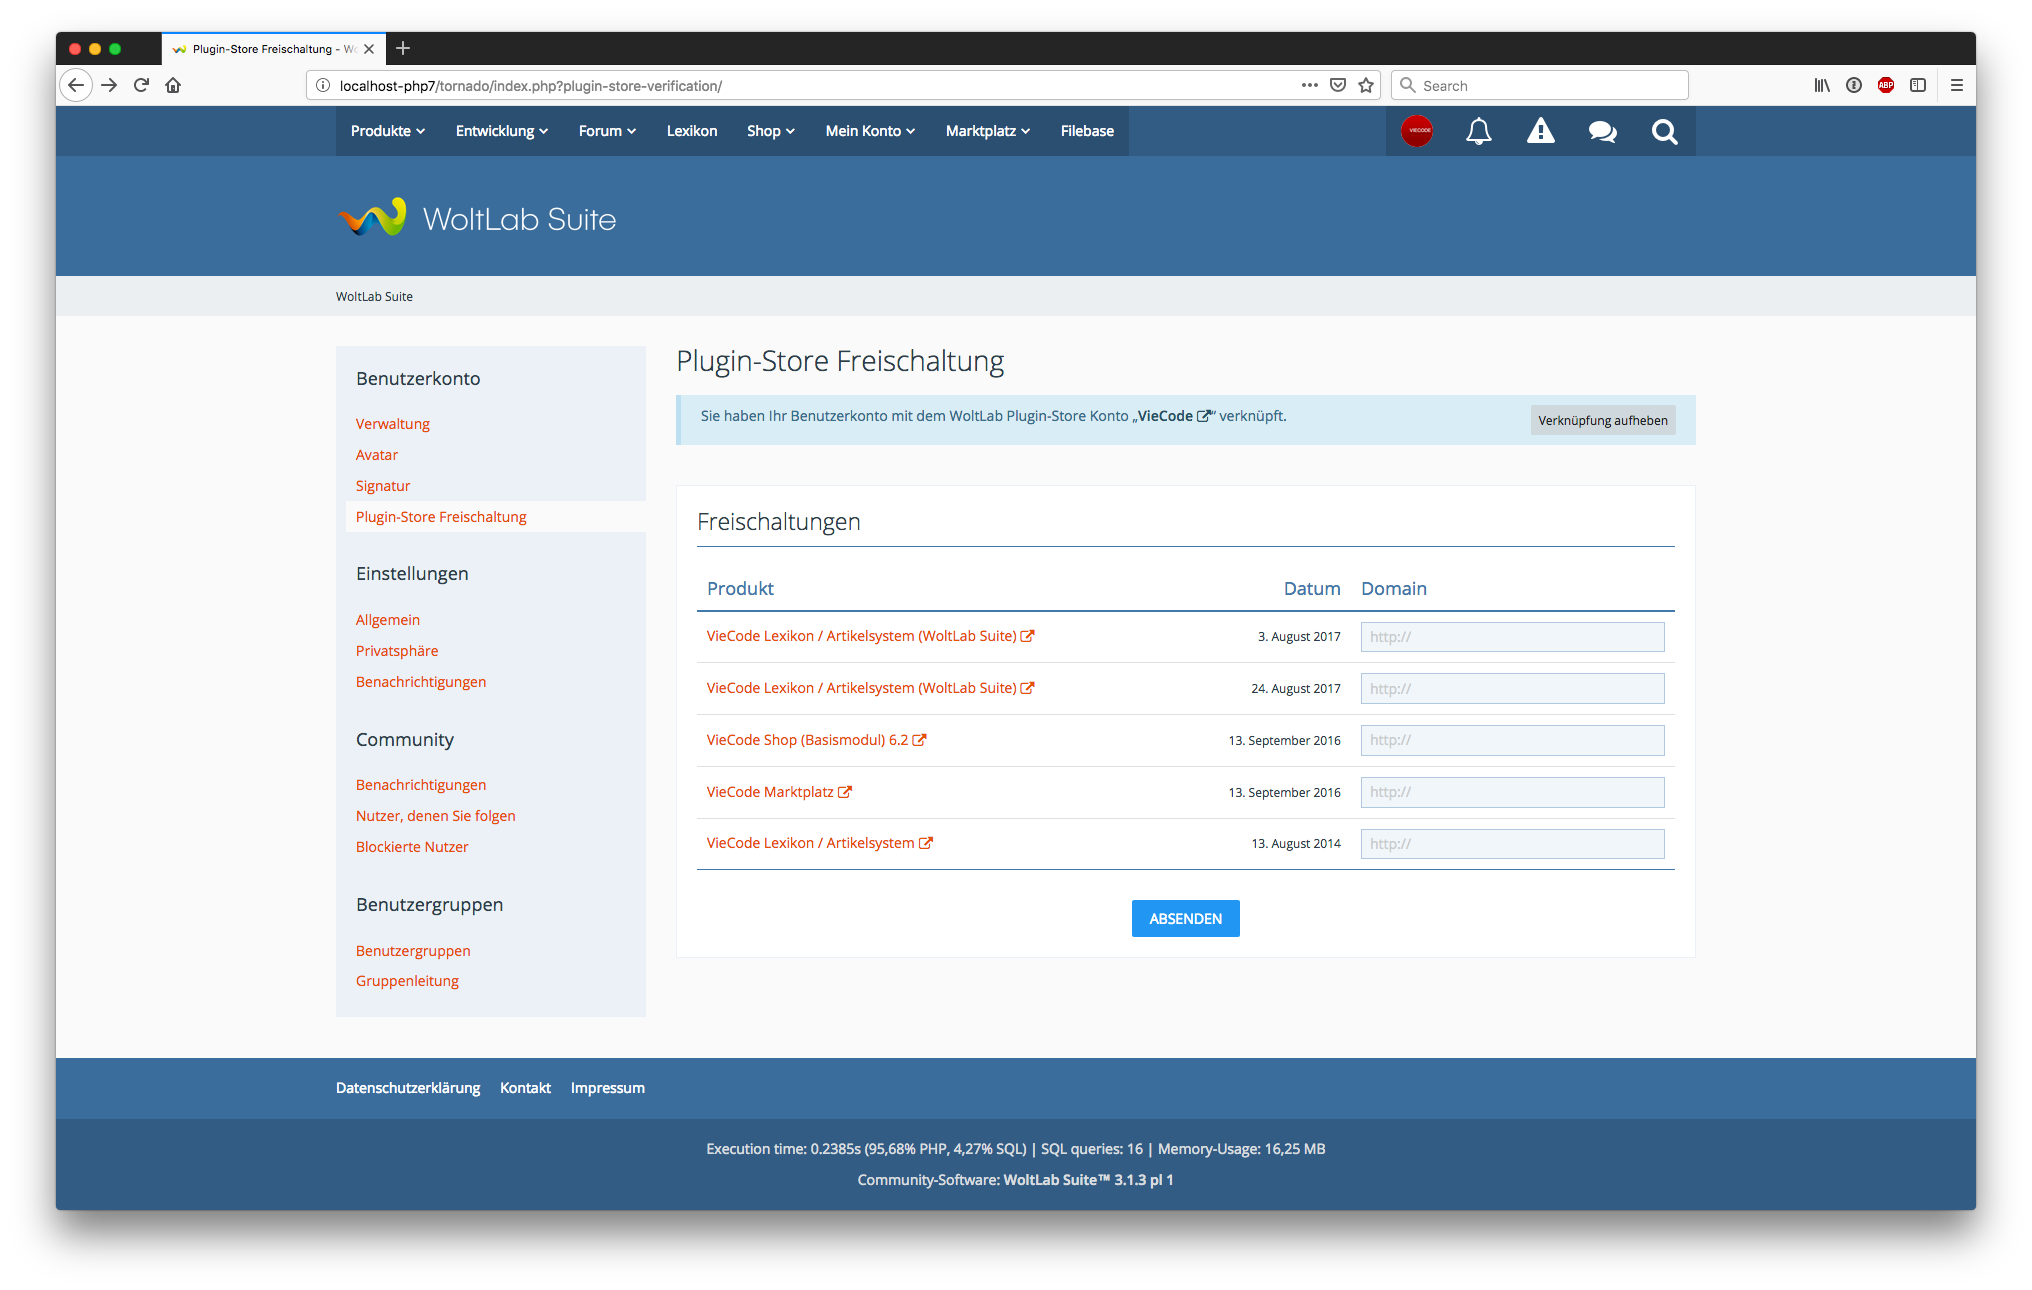
Task: Expand the Marktplatz dropdown menu
Action: point(987,131)
